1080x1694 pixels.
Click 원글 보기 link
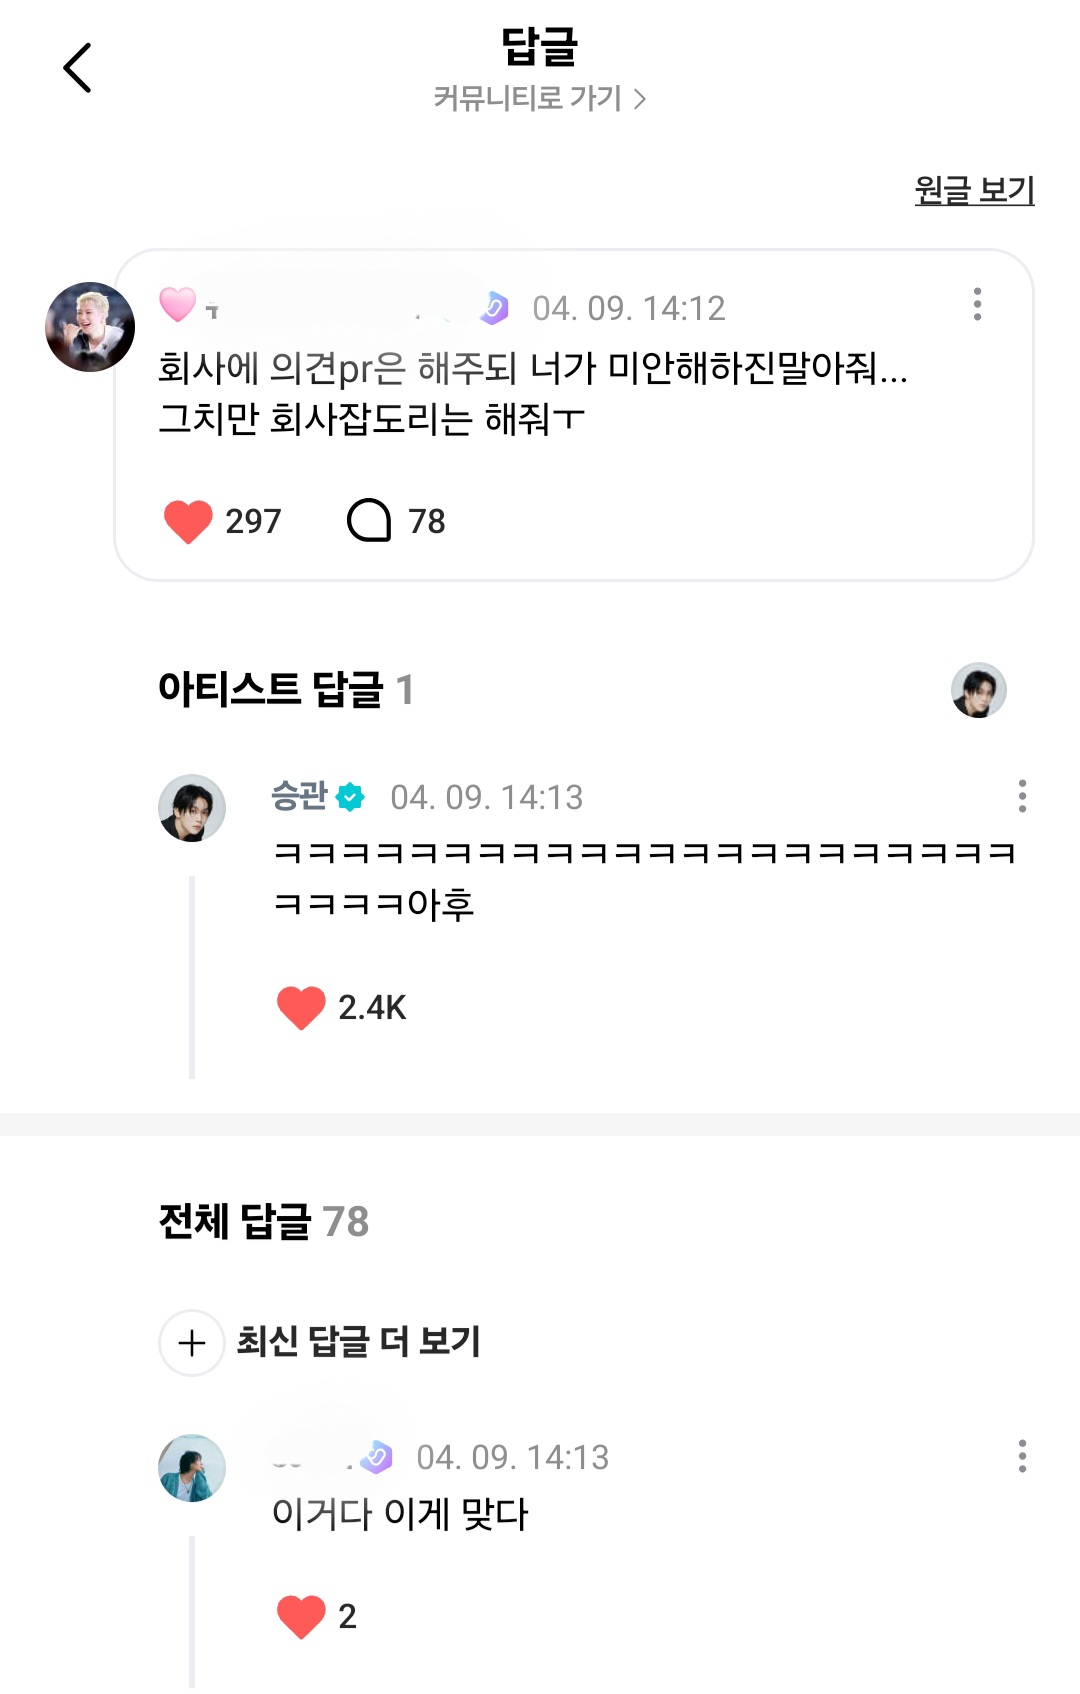click(x=974, y=190)
